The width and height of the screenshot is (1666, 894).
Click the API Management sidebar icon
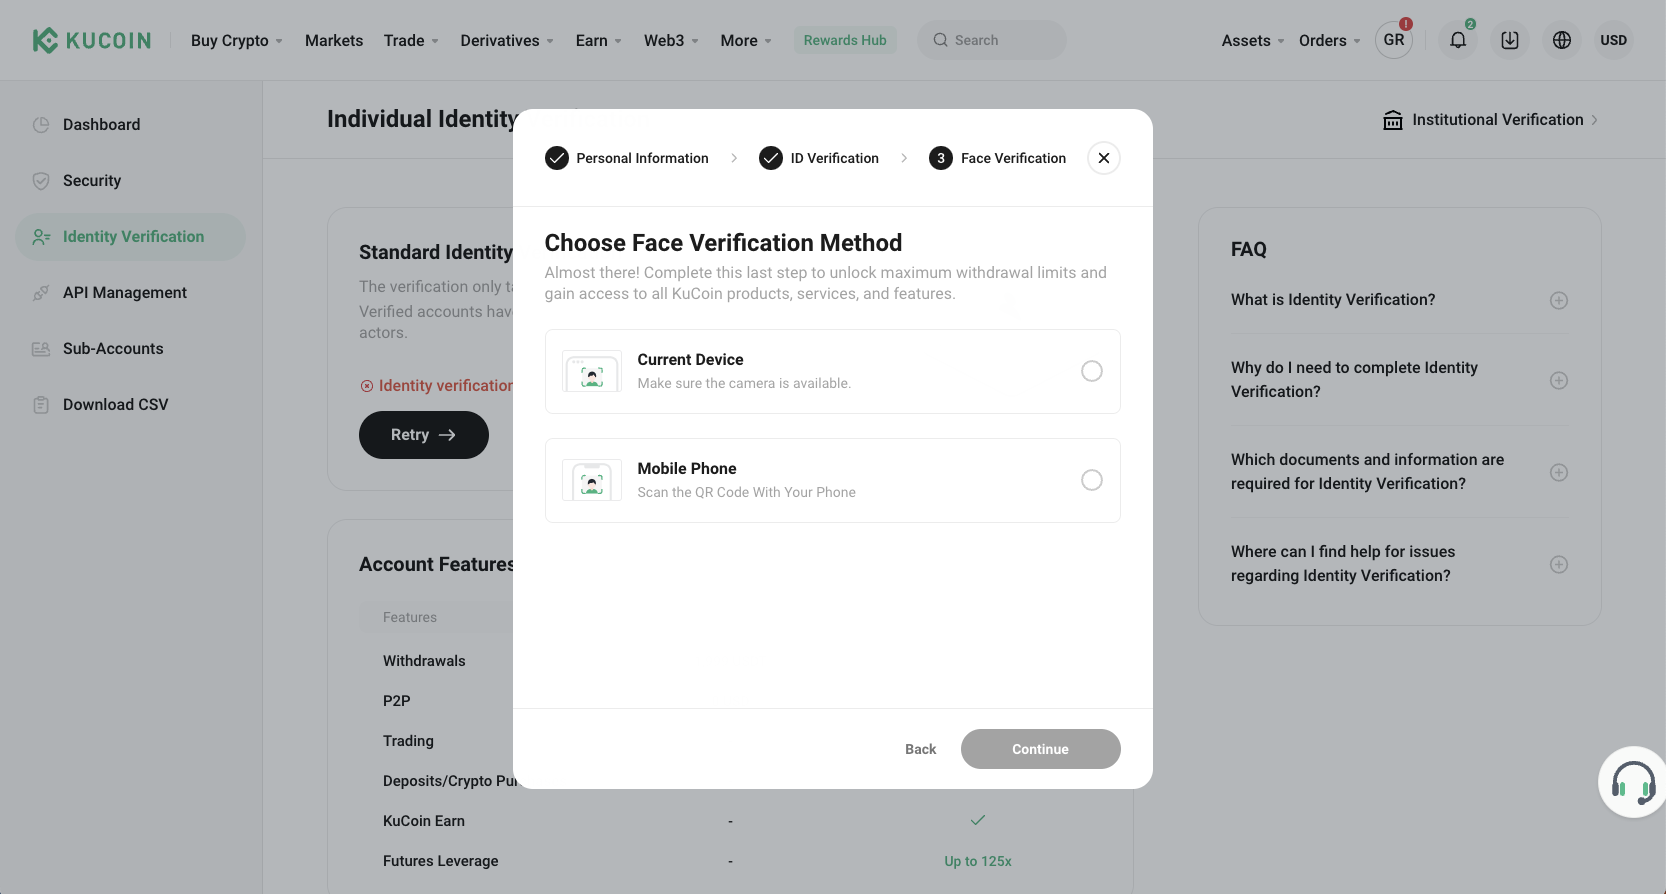(x=41, y=292)
